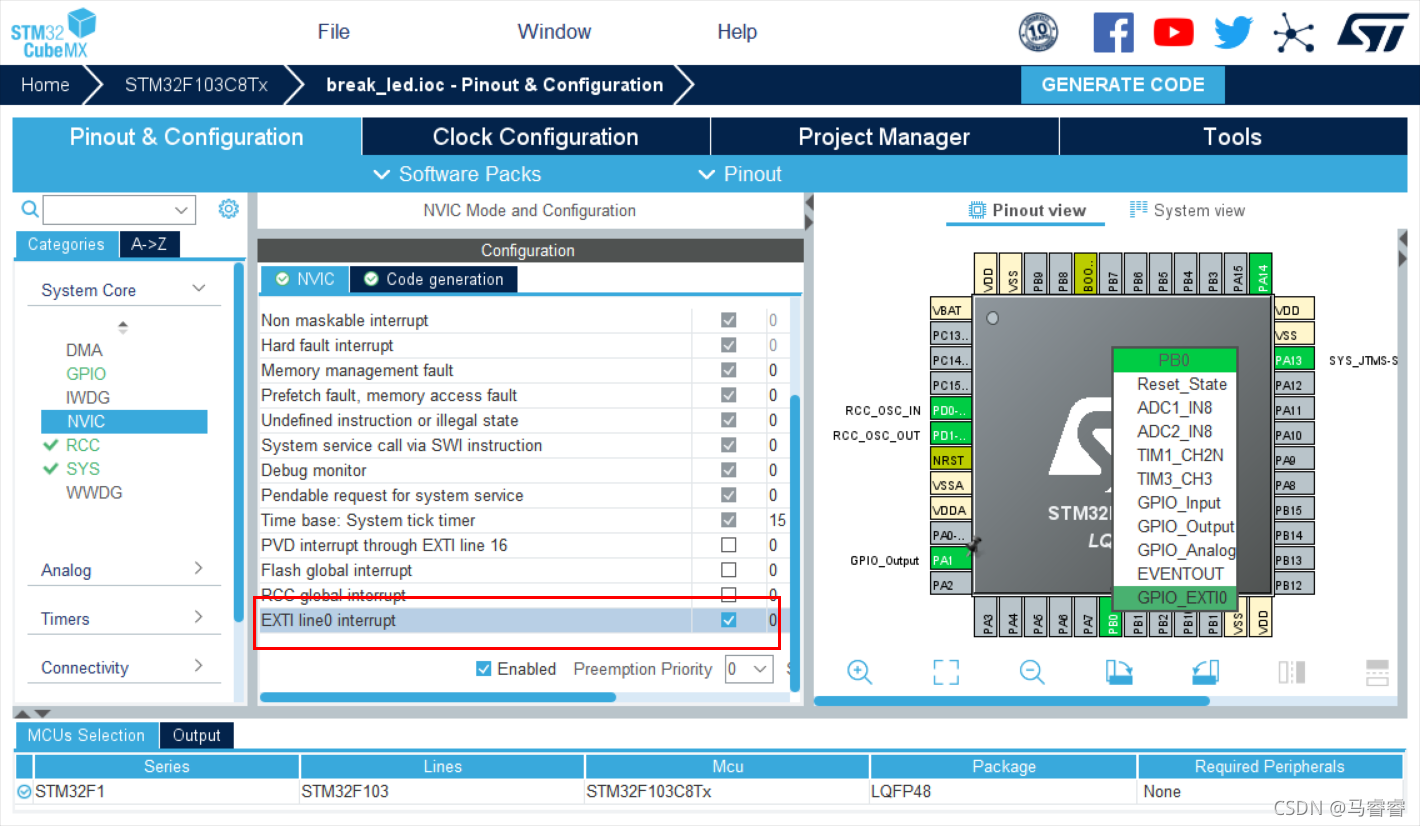Screen dimensions: 1420x826
Task: Zoom in on the pinout view
Action: click(x=859, y=671)
